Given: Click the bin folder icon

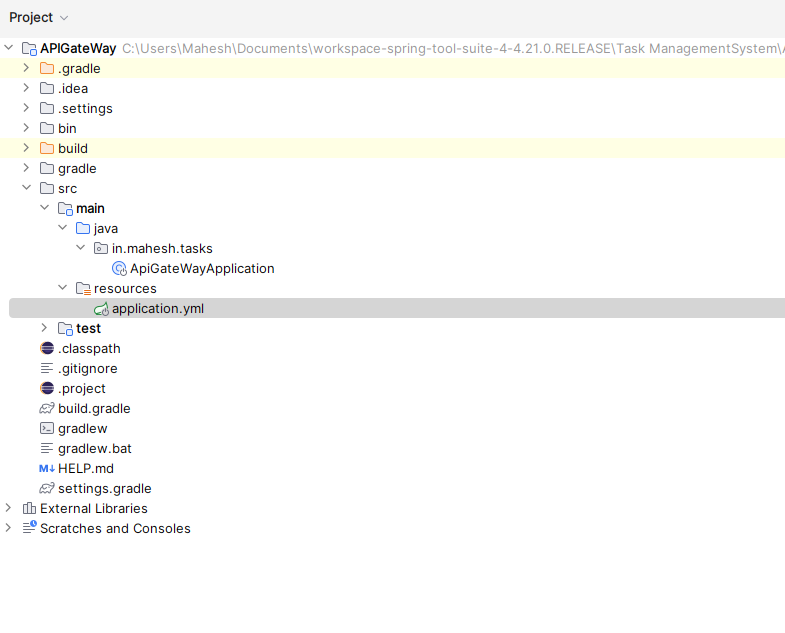Looking at the screenshot, I should (47, 128).
